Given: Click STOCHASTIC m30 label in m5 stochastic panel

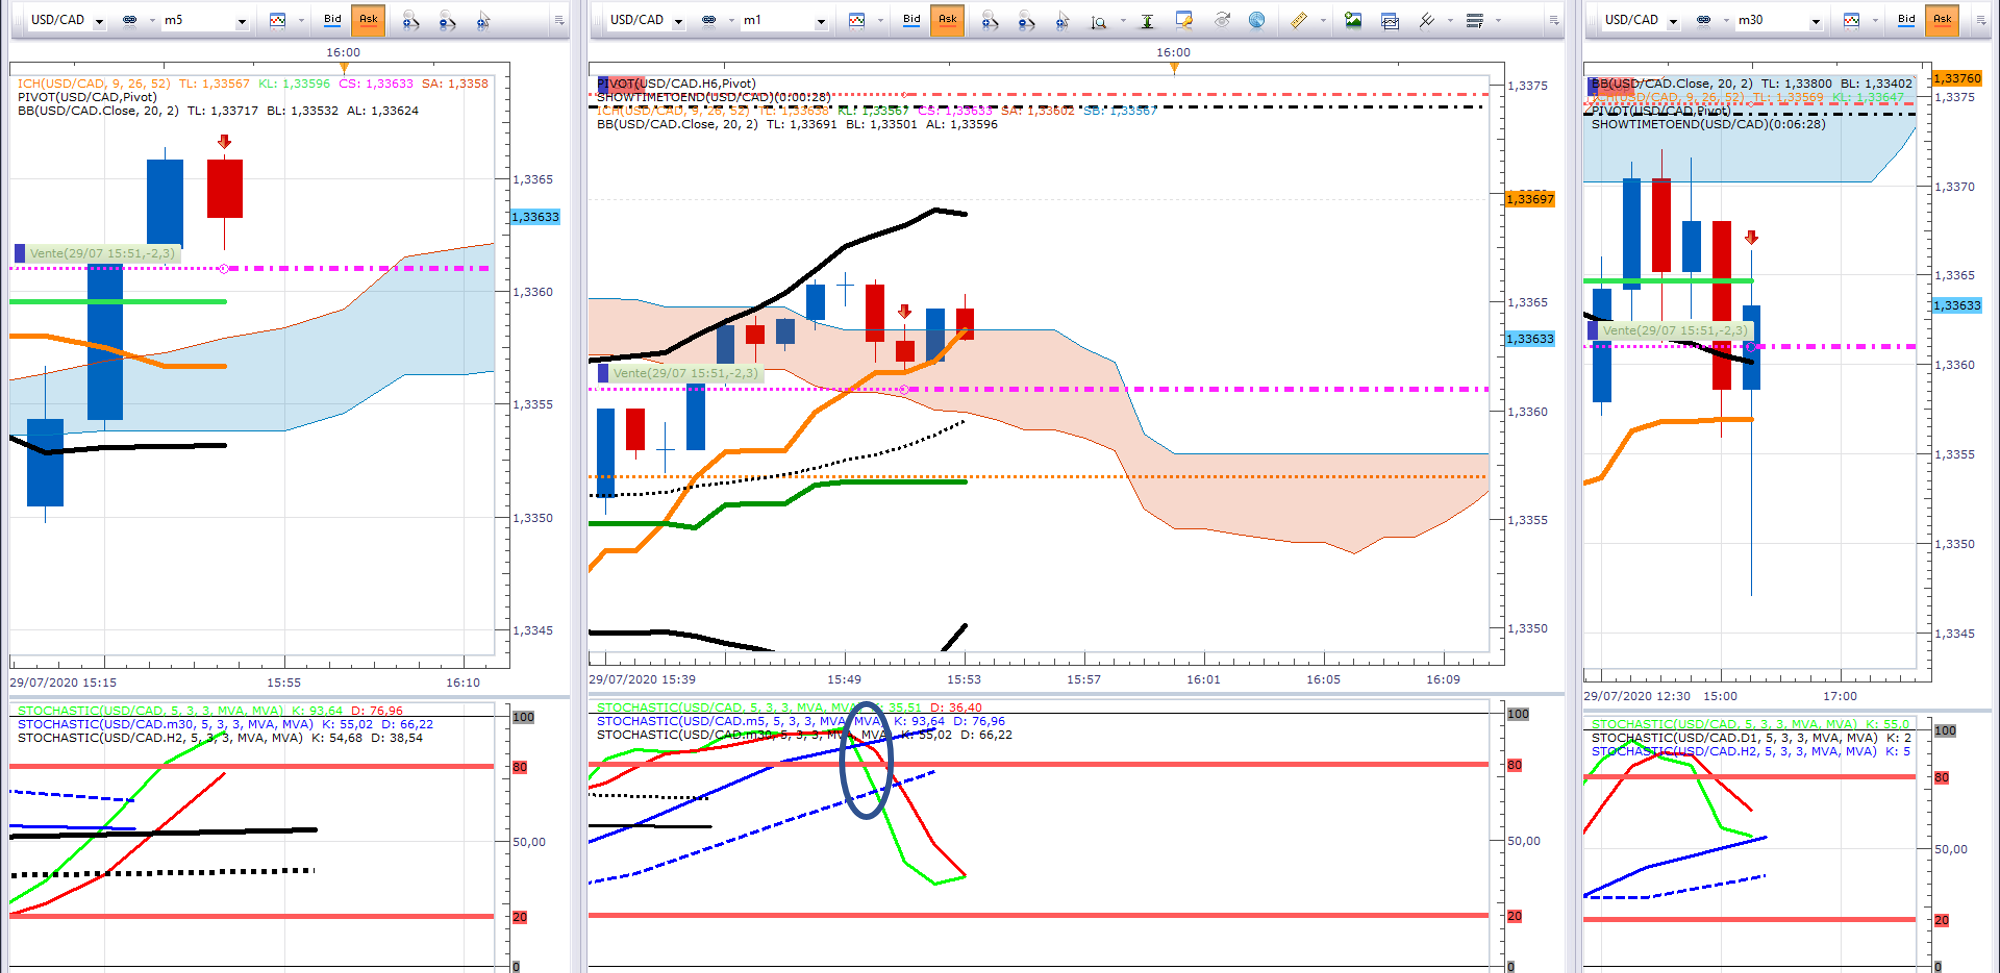Looking at the screenshot, I should (x=225, y=724).
